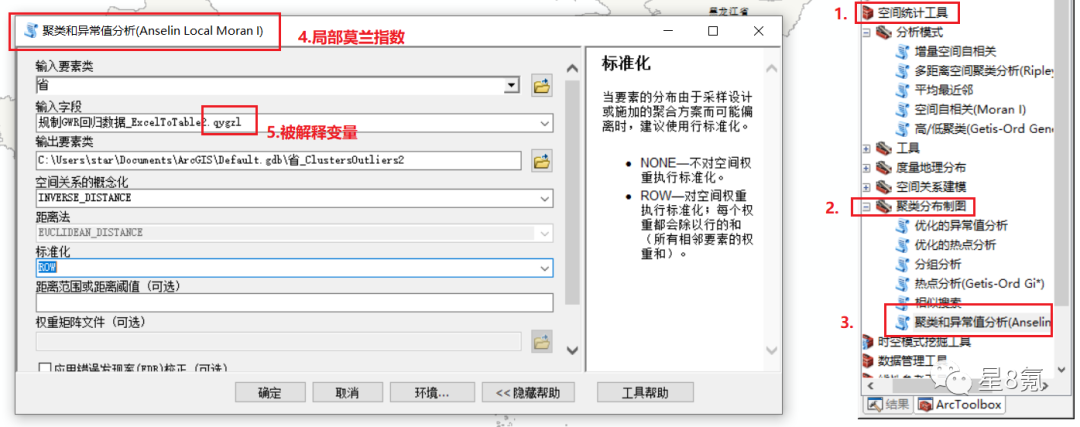The image size is (1080, 427).
Task: Browse for 输出要素类 folder icon
Action: tap(542, 161)
